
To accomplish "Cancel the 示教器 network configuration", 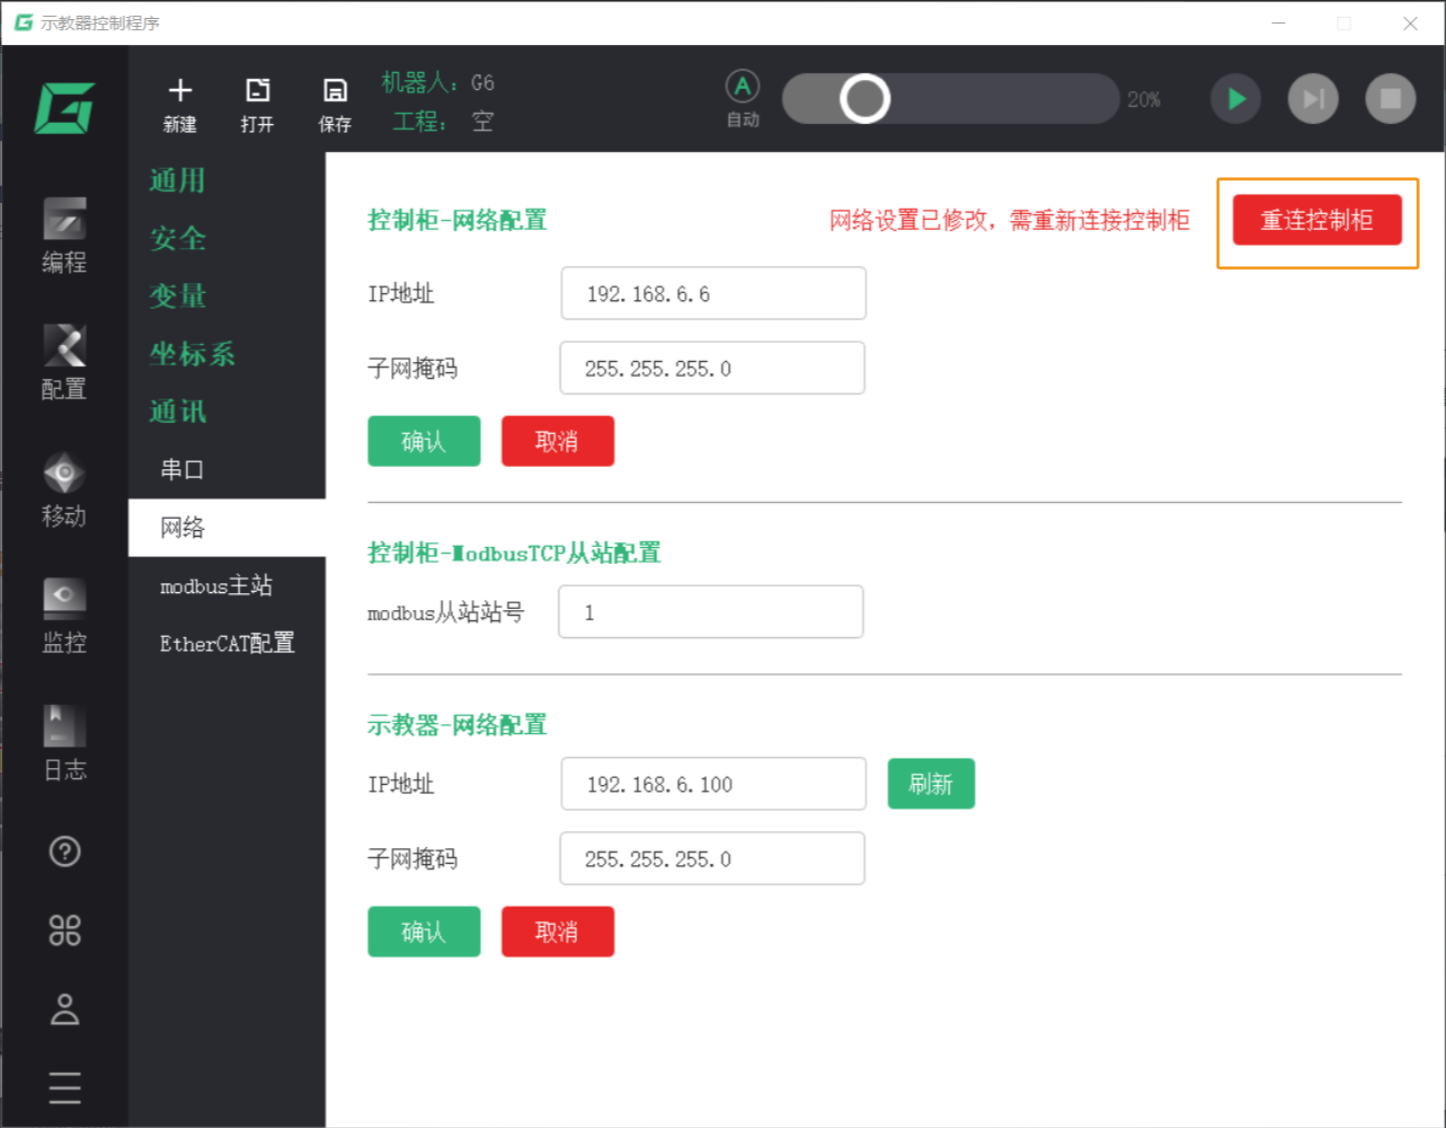I will click(558, 932).
